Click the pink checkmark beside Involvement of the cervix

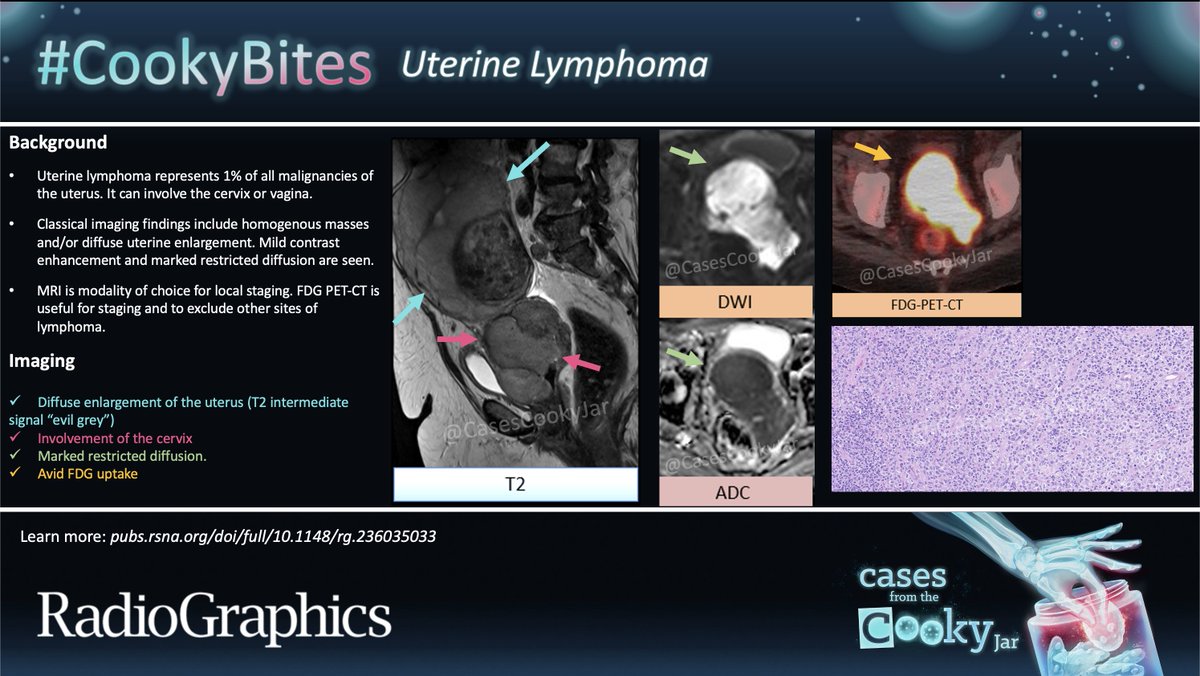coord(14,438)
